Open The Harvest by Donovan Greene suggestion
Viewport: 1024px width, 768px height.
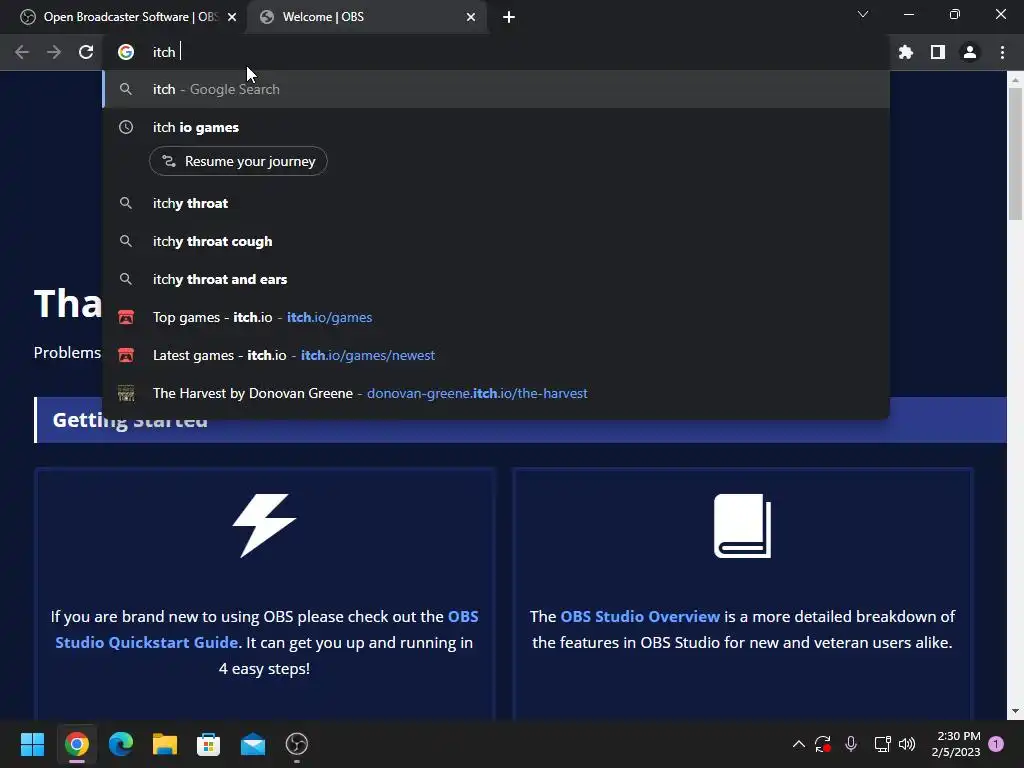click(496, 393)
